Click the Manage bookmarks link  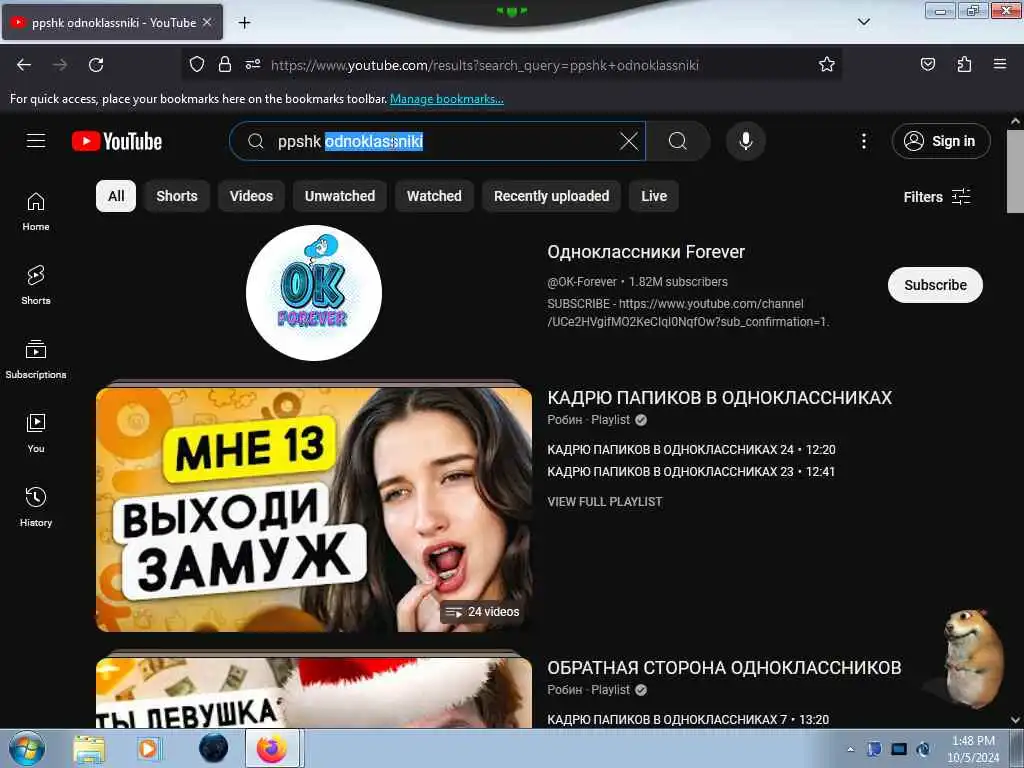coord(447,99)
